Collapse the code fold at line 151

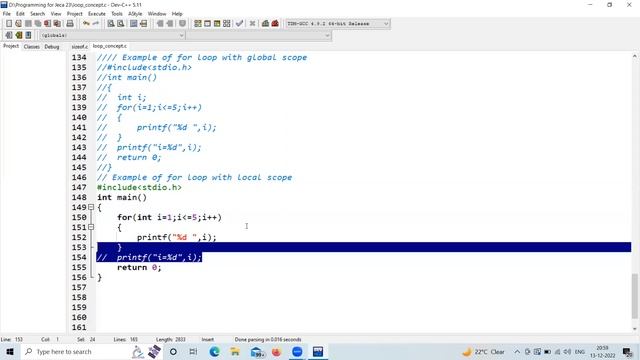point(91,227)
